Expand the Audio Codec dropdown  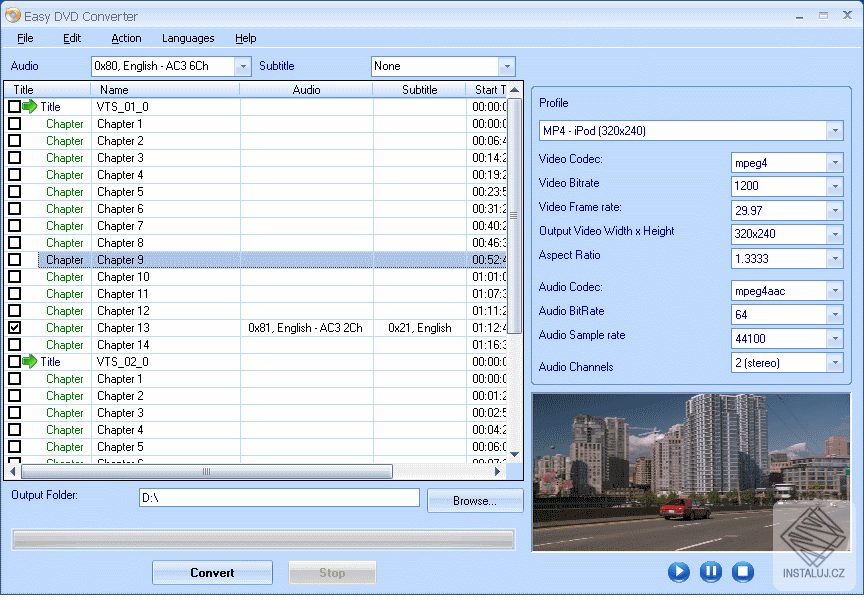tap(836, 290)
